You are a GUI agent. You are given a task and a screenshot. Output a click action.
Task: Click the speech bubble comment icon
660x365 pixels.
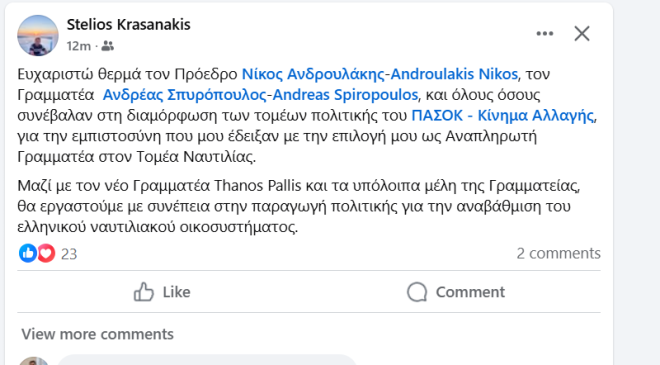tap(417, 292)
